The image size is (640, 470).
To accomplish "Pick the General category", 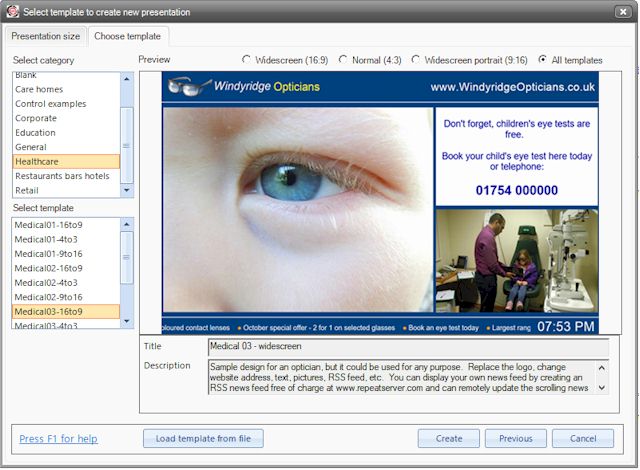I will coord(66,147).
